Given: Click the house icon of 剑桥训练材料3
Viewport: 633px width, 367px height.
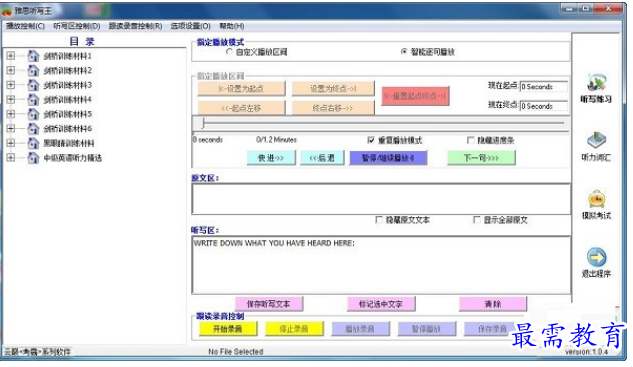Looking at the screenshot, I should (x=33, y=85).
